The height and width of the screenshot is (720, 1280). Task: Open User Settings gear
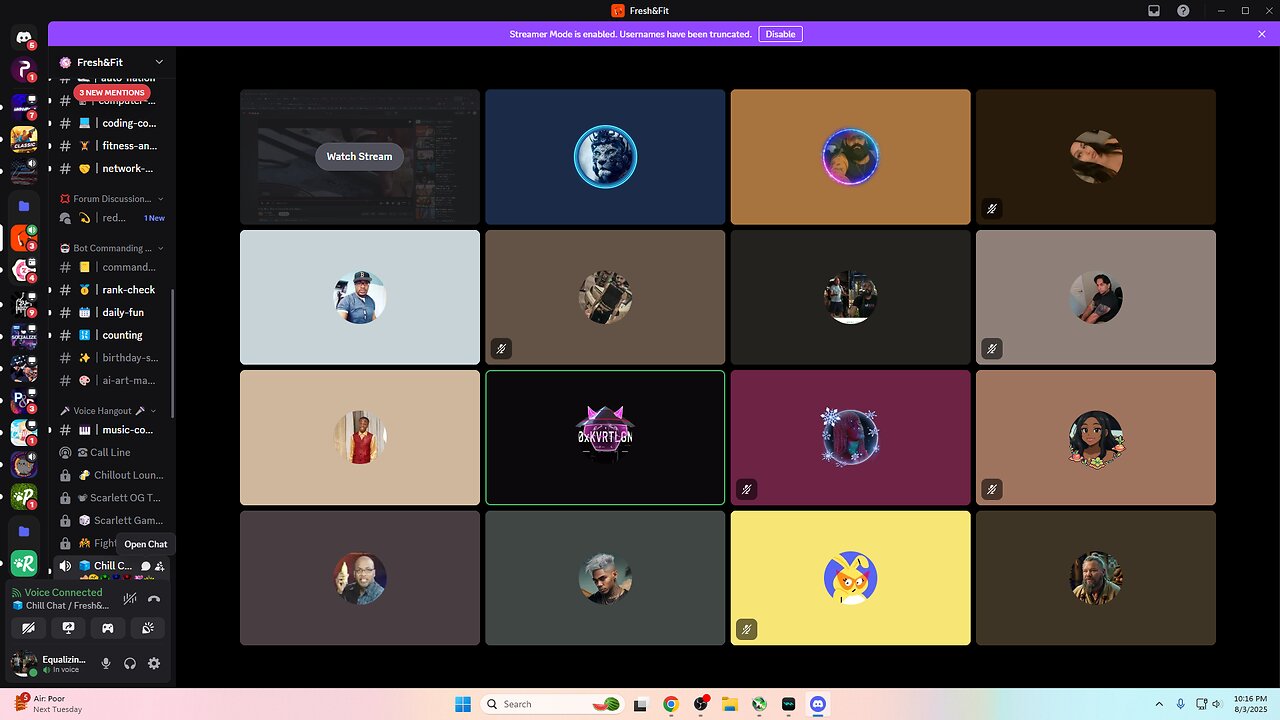coord(154,663)
